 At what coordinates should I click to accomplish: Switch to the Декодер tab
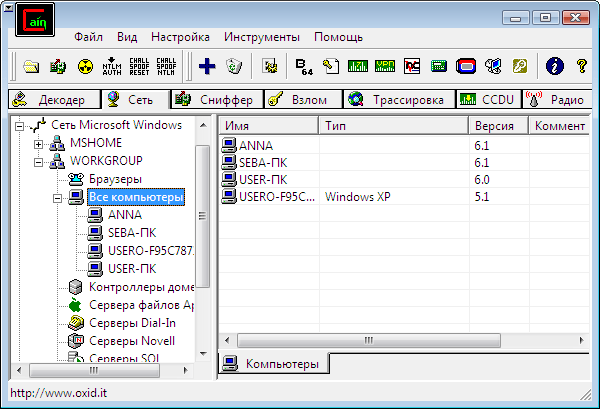(x=54, y=99)
